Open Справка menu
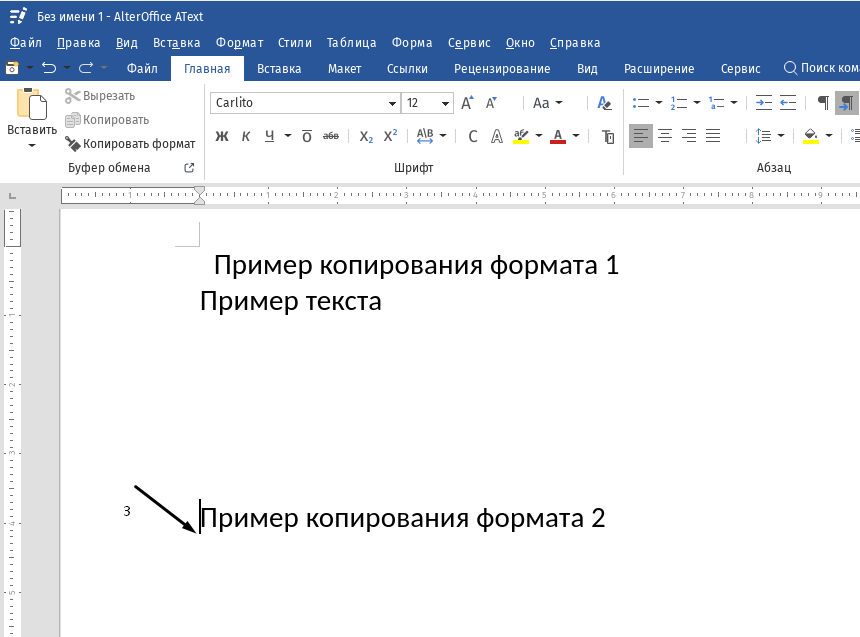 [x=575, y=43]
